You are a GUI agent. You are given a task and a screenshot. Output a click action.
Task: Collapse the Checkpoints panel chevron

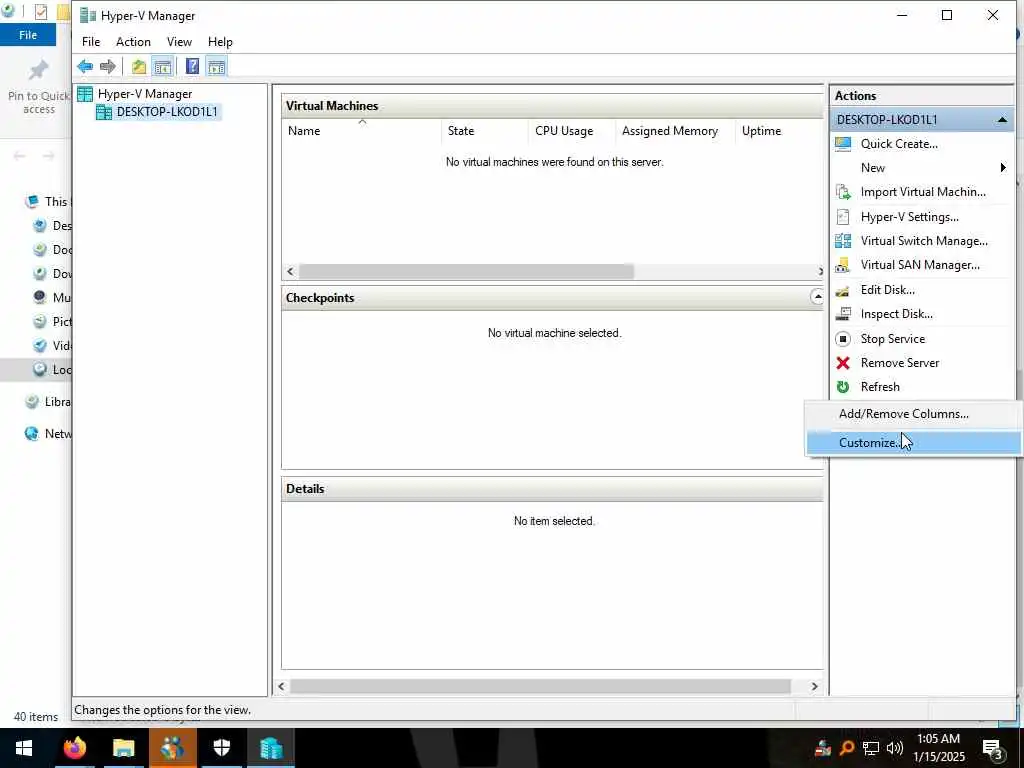tap(816, 297)
